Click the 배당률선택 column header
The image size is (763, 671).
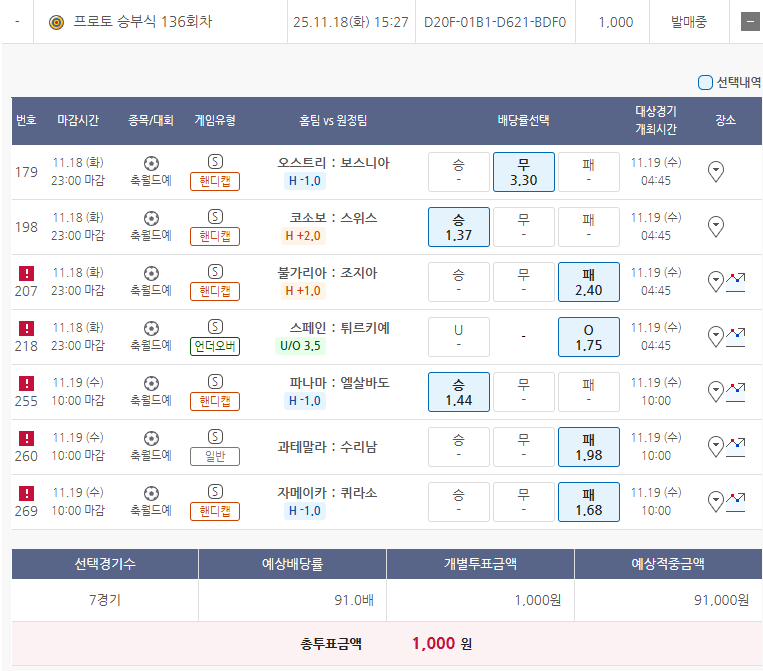[523, 120]
